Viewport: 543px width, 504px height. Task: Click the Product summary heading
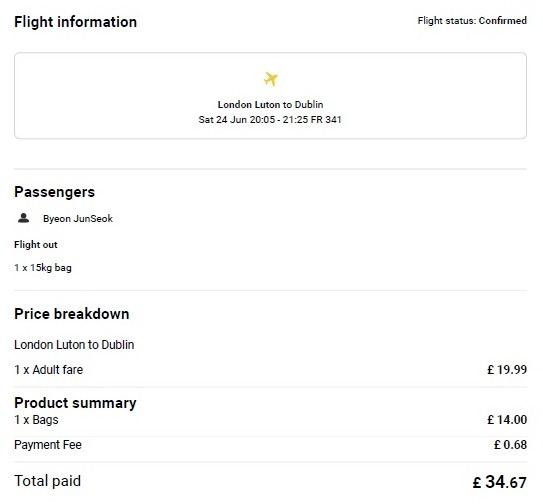click(x=75, y=403)
